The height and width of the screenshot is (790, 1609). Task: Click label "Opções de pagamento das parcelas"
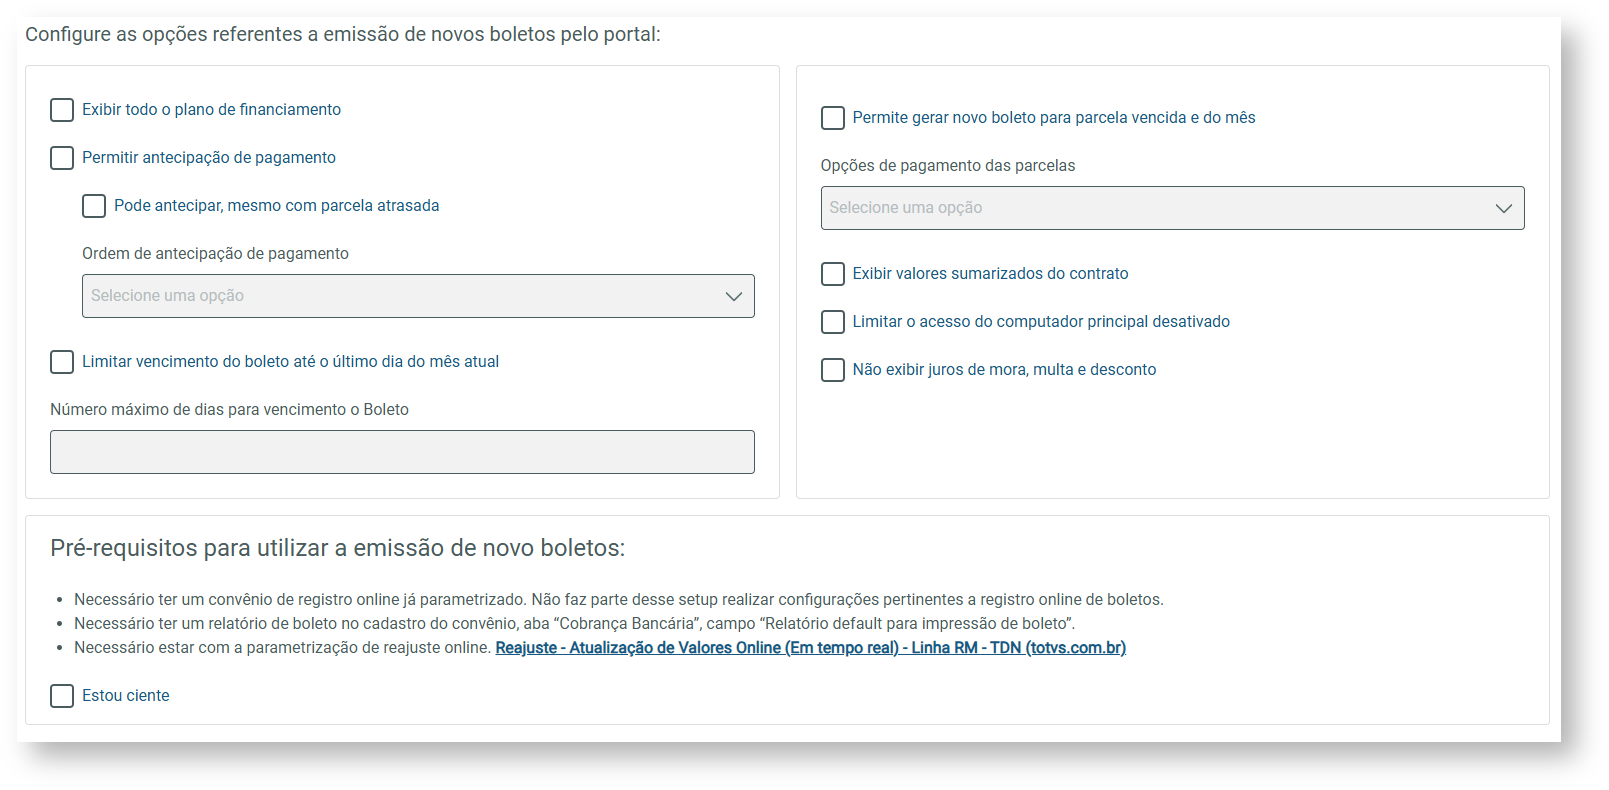point(948,165)
